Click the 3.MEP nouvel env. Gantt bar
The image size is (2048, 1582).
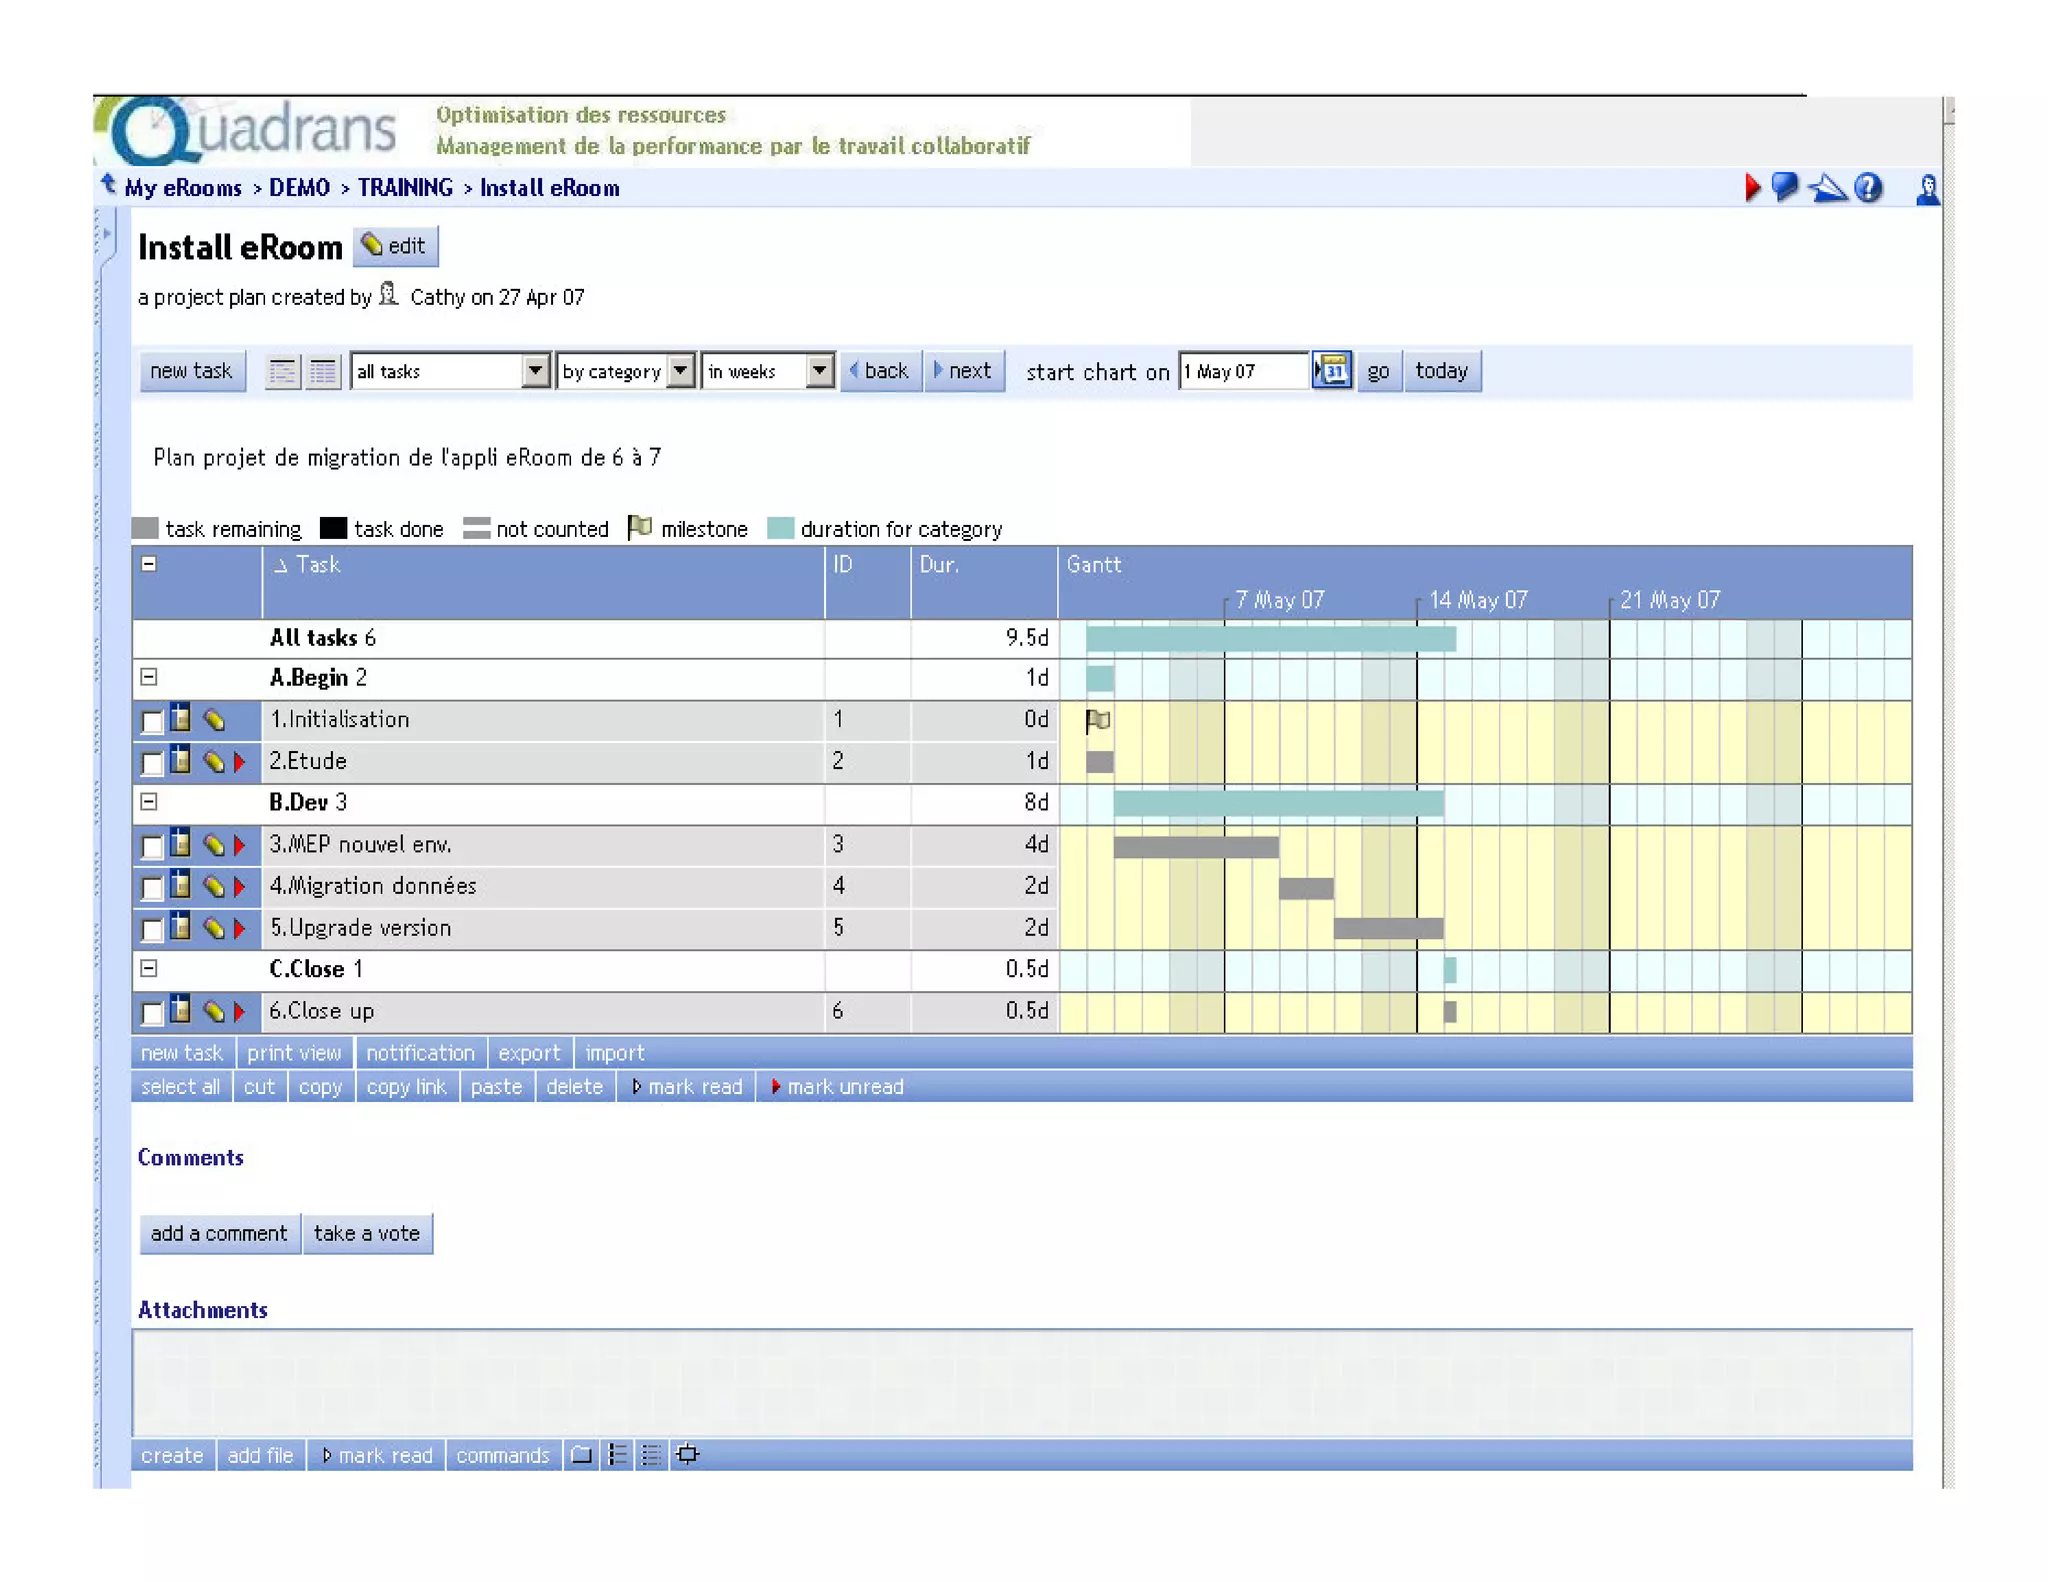point(1195,847)
